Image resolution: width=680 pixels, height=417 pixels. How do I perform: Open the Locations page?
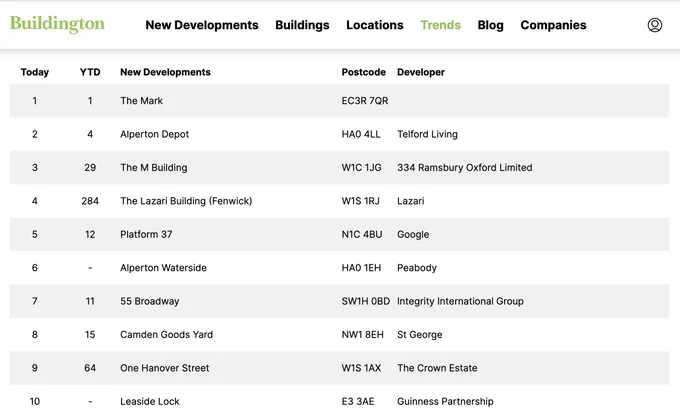pos(375,25)
